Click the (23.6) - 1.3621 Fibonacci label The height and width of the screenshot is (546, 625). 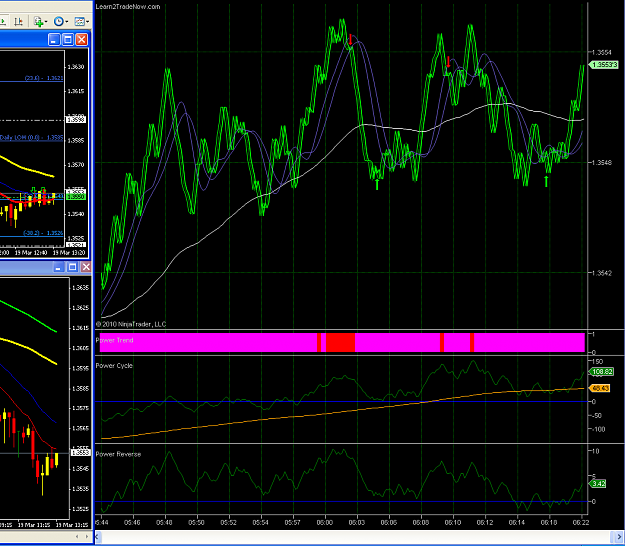pos(44,78)
